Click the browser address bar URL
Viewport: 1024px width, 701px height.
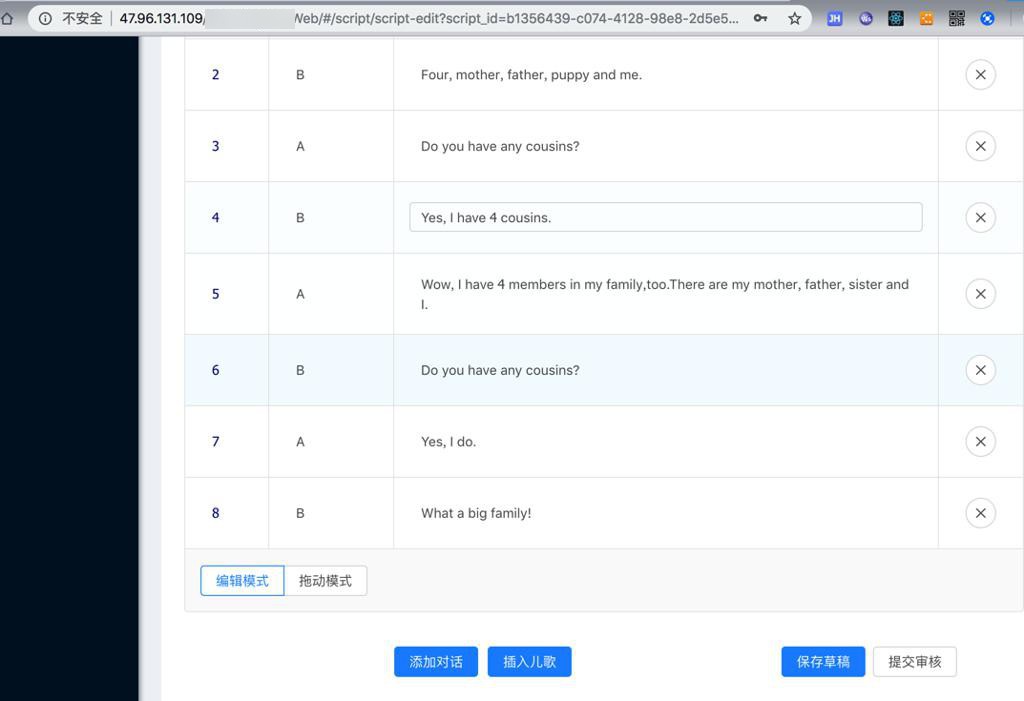point(429,18)
